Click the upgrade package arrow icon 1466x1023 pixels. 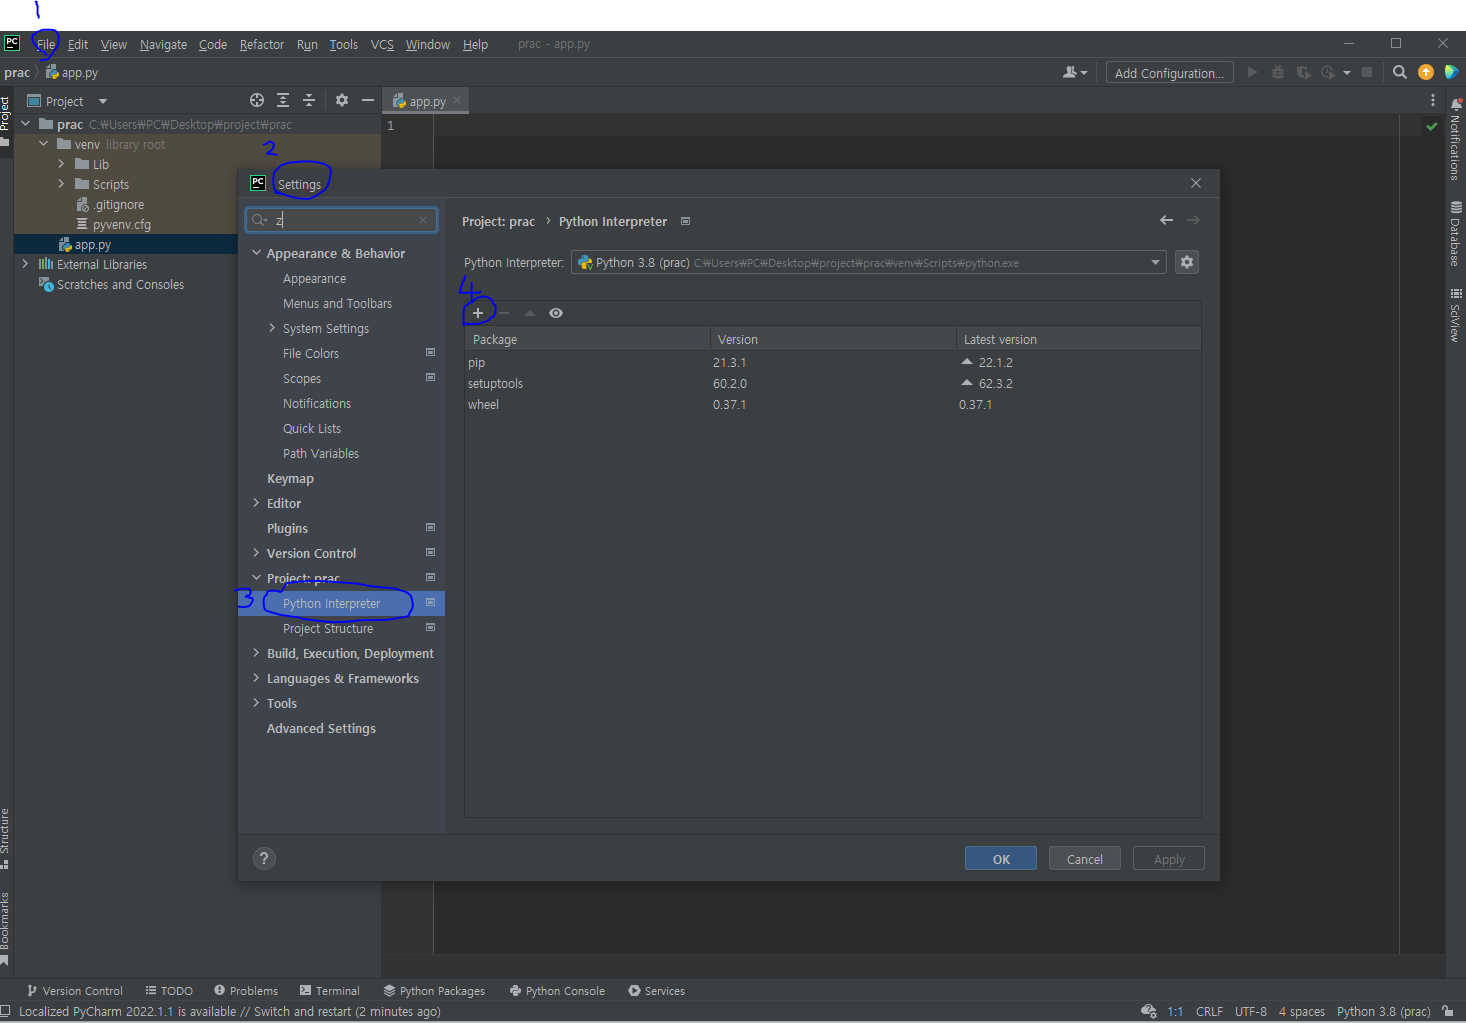(x=530, y=313)
